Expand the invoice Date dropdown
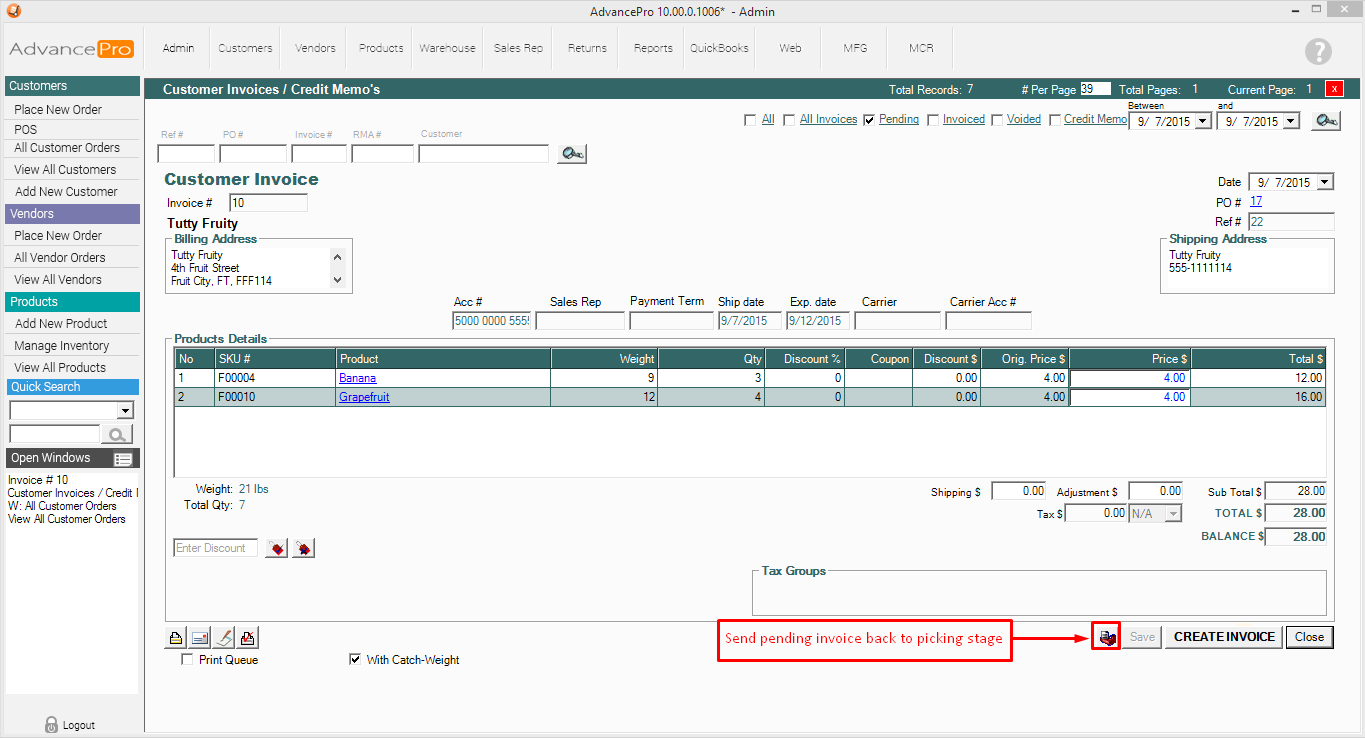The width and height of the screenshot is (1365, 738). (x=1325, y=183)
